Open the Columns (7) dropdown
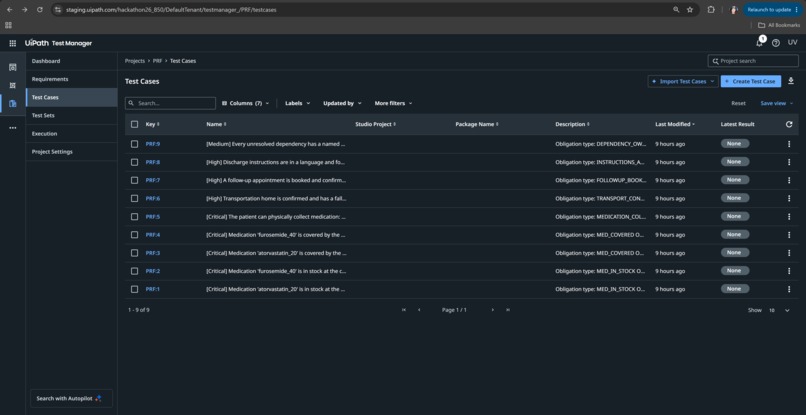 (x=245, y=103)
